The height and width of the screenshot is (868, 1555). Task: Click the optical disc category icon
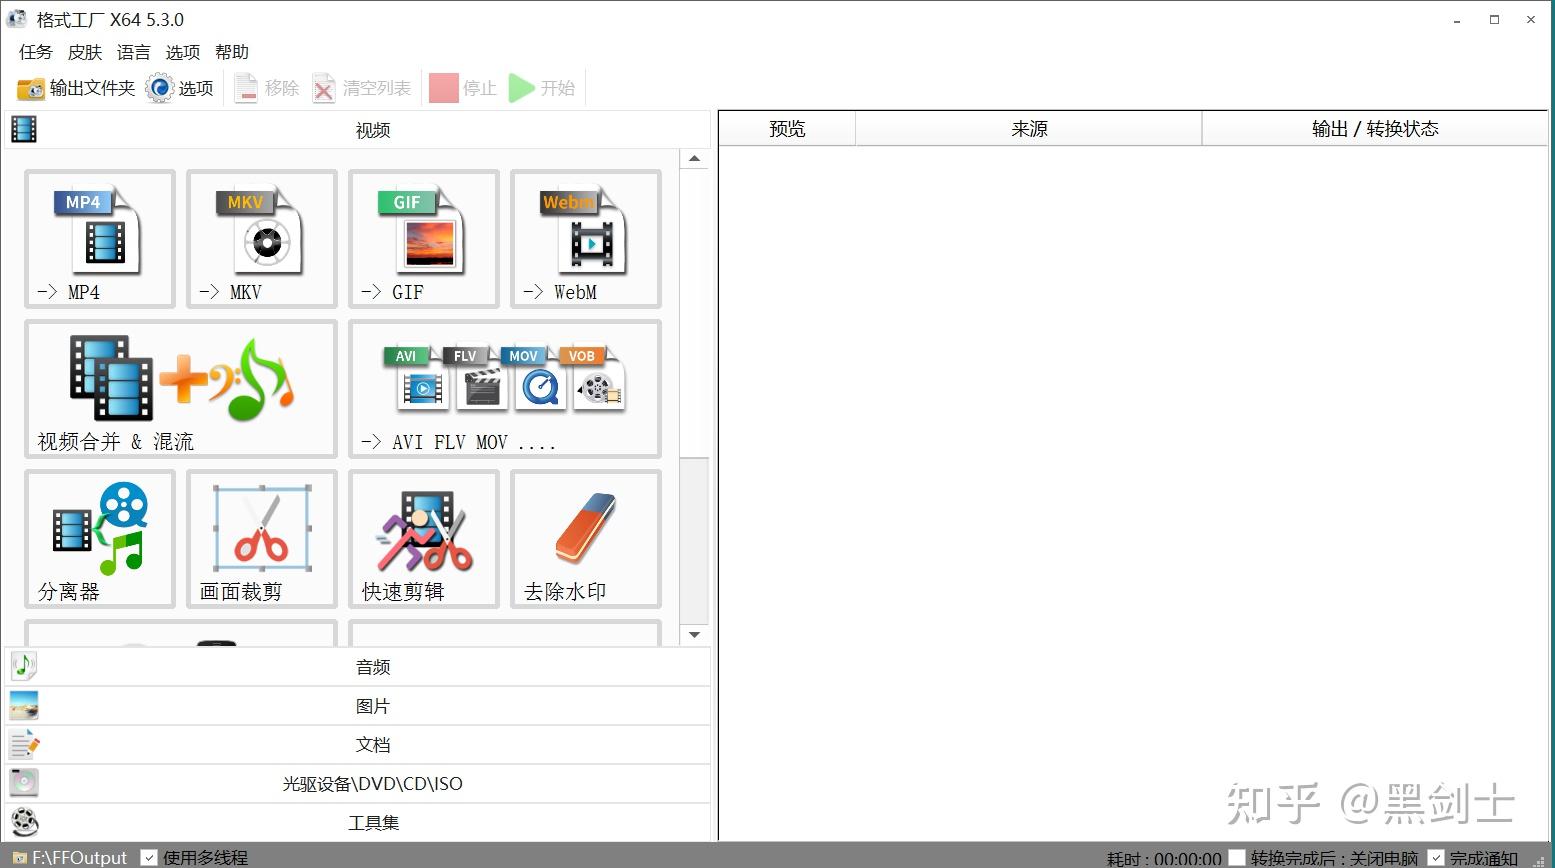point(24,783)
